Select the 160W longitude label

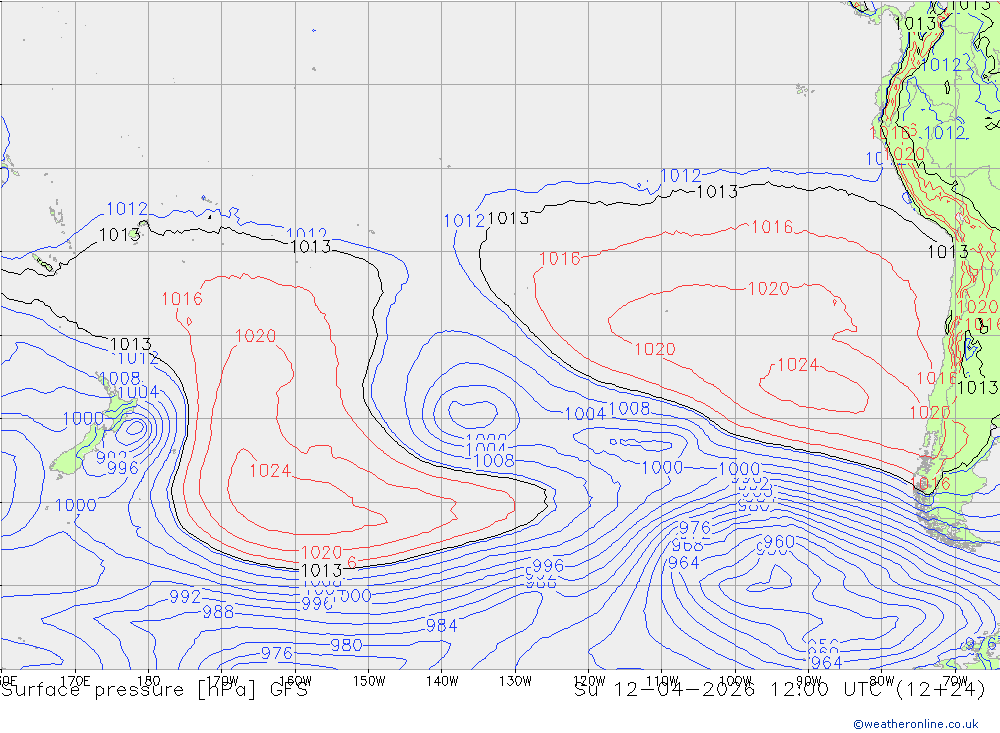coord(295,681)
